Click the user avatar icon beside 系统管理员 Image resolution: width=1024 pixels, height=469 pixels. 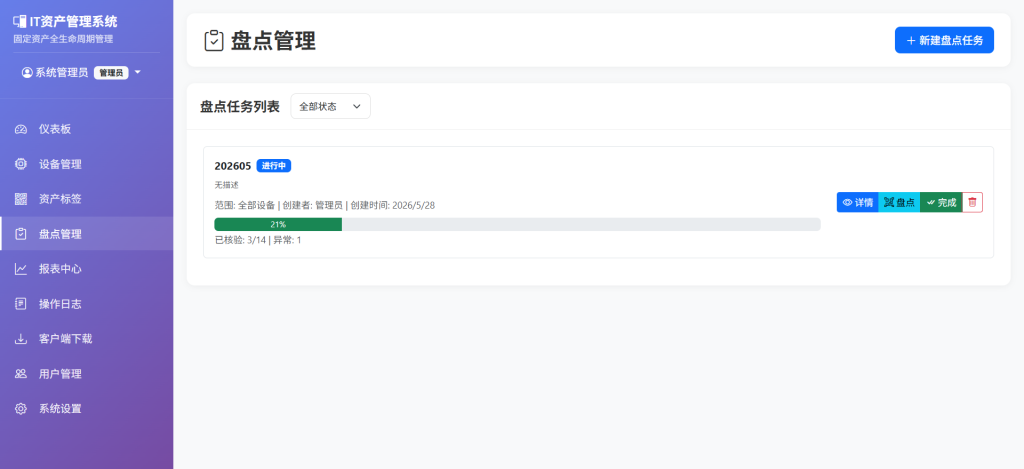click(27, 73)
